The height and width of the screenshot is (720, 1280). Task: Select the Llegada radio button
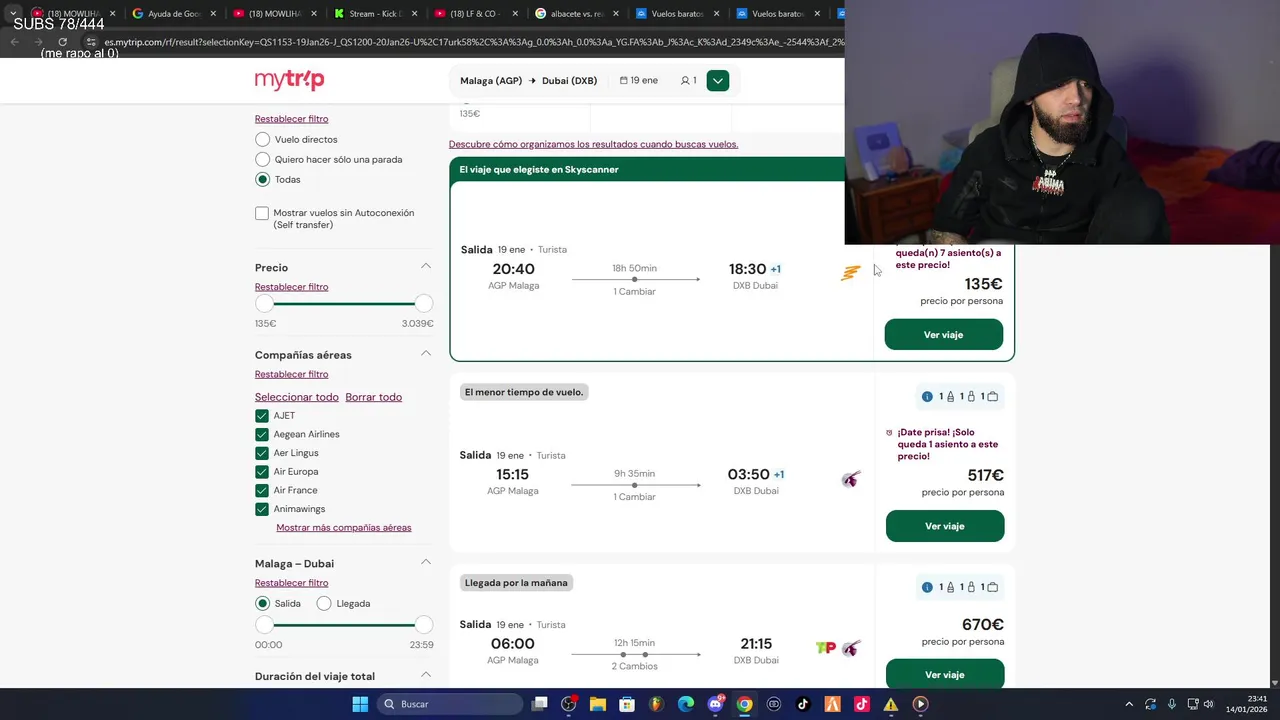coord(324,604)
